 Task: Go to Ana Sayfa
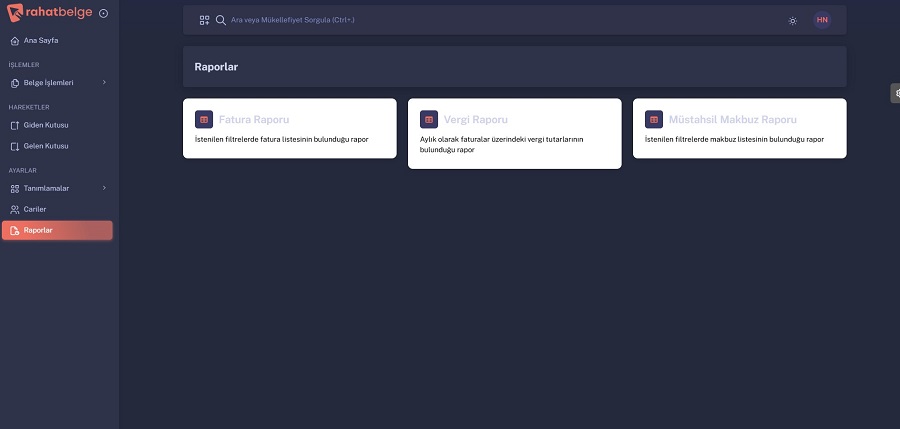coord(40,41)
